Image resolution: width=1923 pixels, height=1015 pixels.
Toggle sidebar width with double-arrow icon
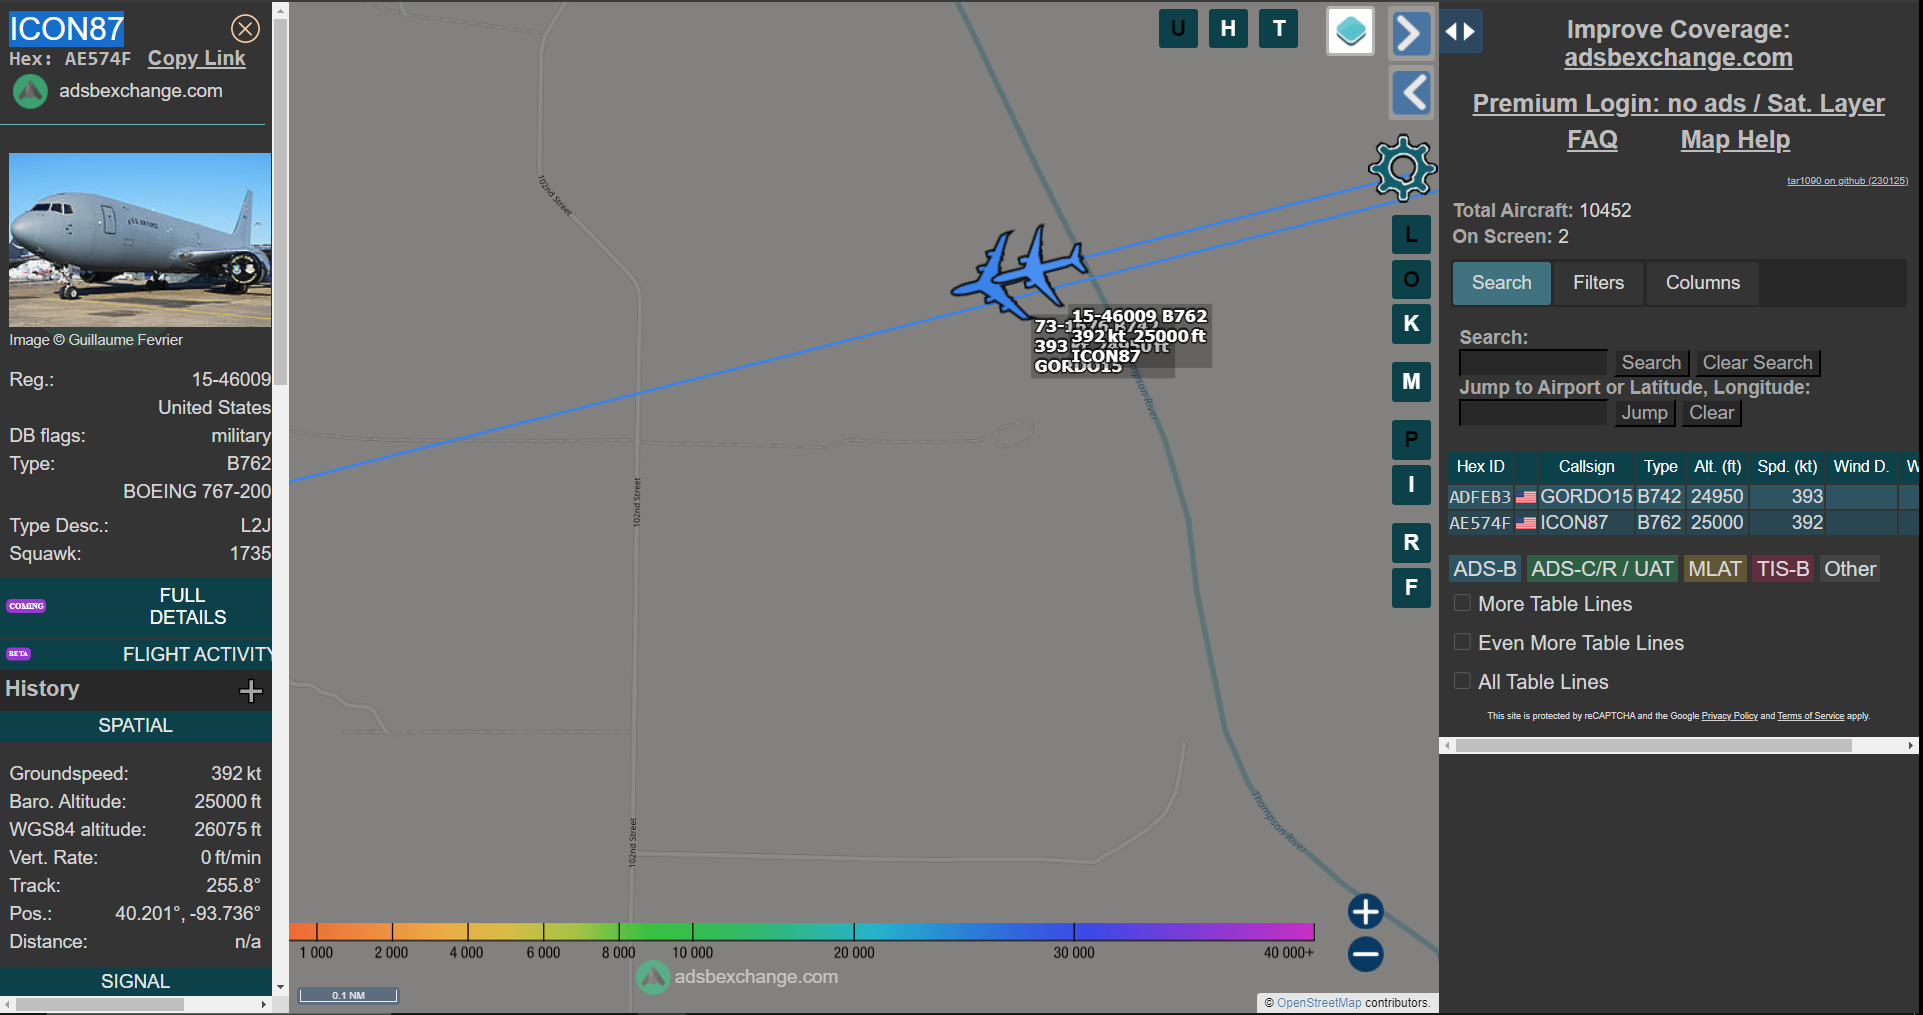(1460, 32)
